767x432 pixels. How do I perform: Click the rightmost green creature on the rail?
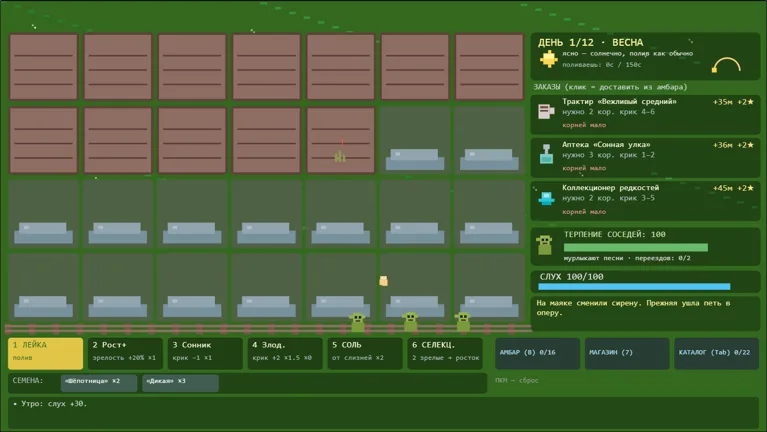point(462,321)
